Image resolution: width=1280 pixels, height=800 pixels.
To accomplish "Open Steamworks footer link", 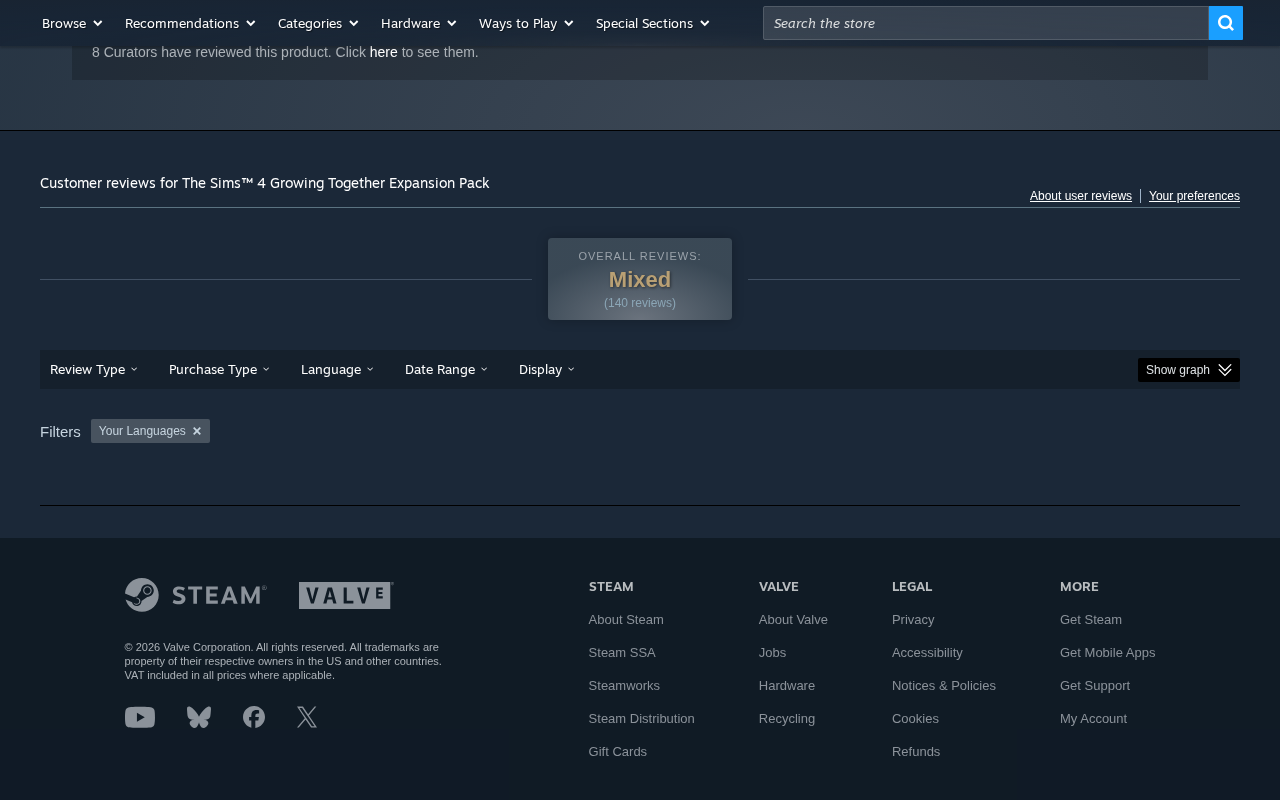I will pyautogui.click(x=624, y=686).
